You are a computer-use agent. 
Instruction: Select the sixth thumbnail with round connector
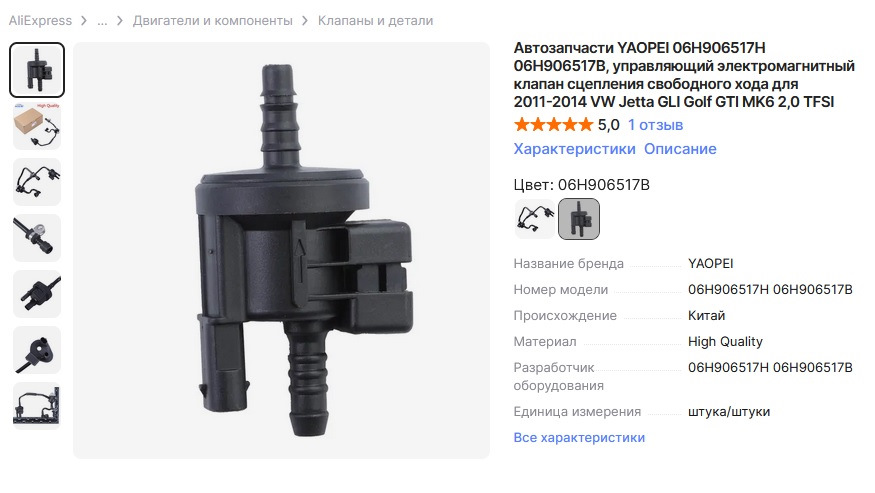pyautogui.click(x=37, y=350)
